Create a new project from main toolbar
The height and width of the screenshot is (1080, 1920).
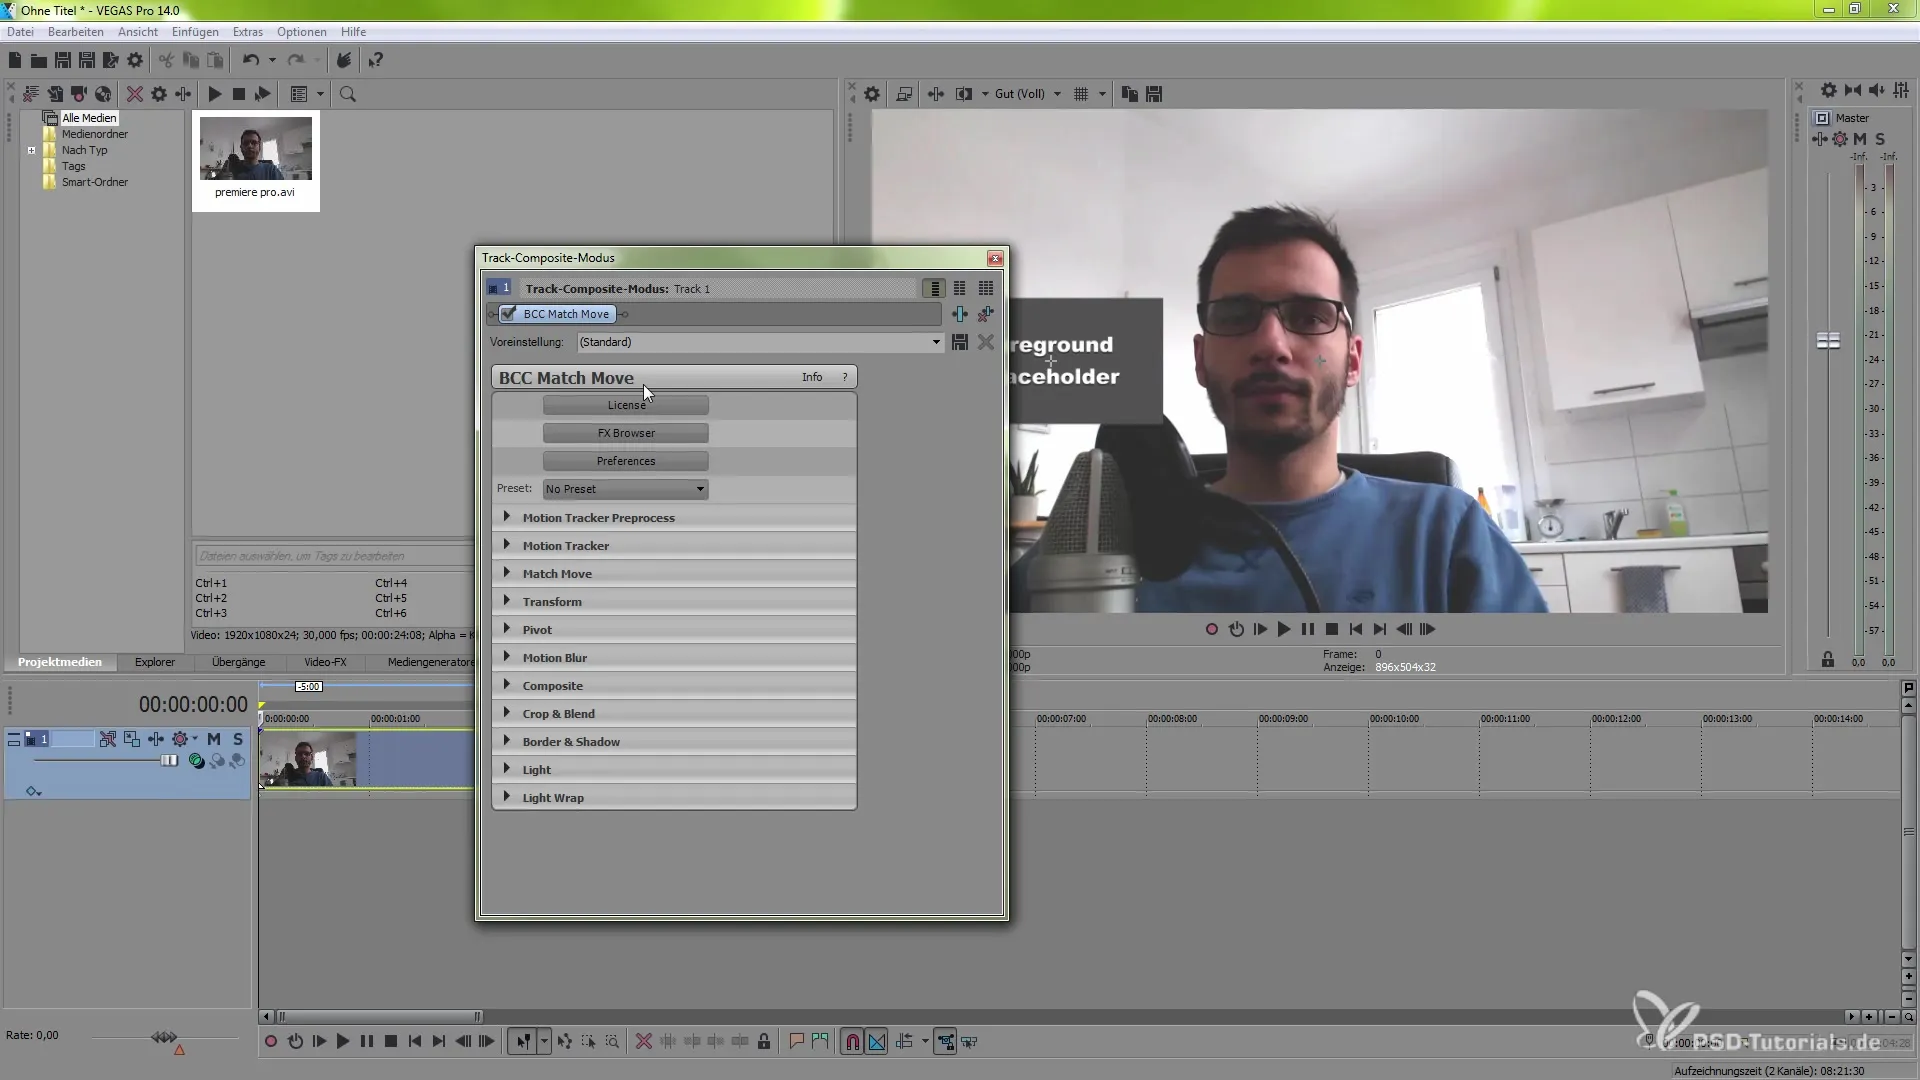[x=15, y=61]
